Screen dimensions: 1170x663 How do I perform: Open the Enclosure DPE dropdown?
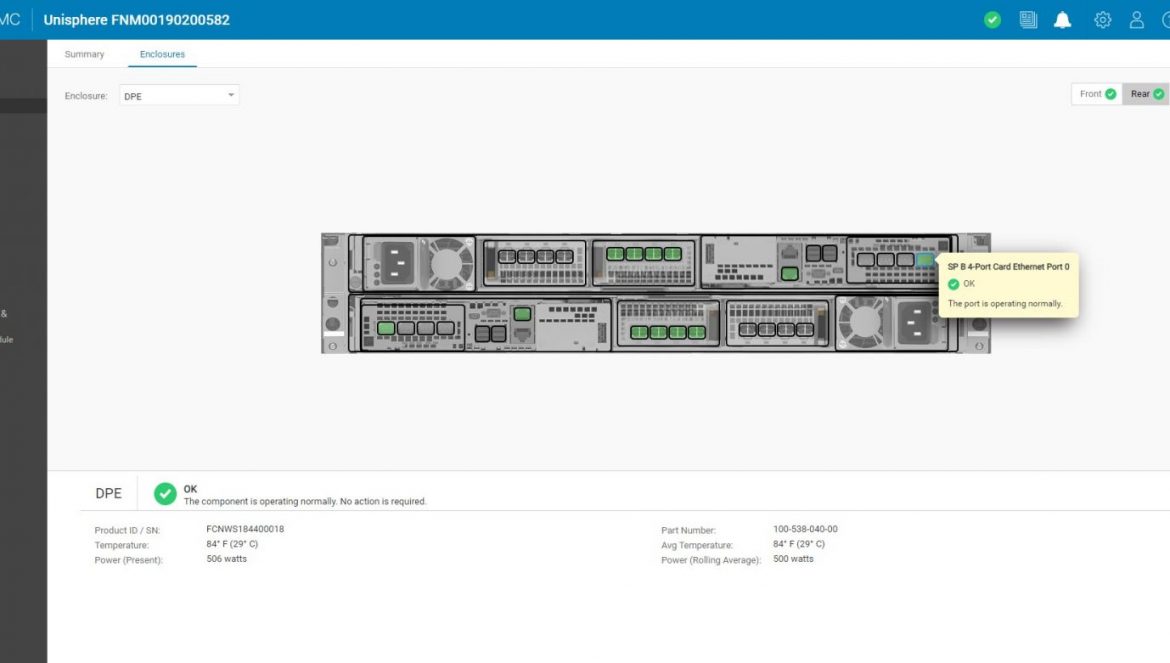tap(179, 95)
